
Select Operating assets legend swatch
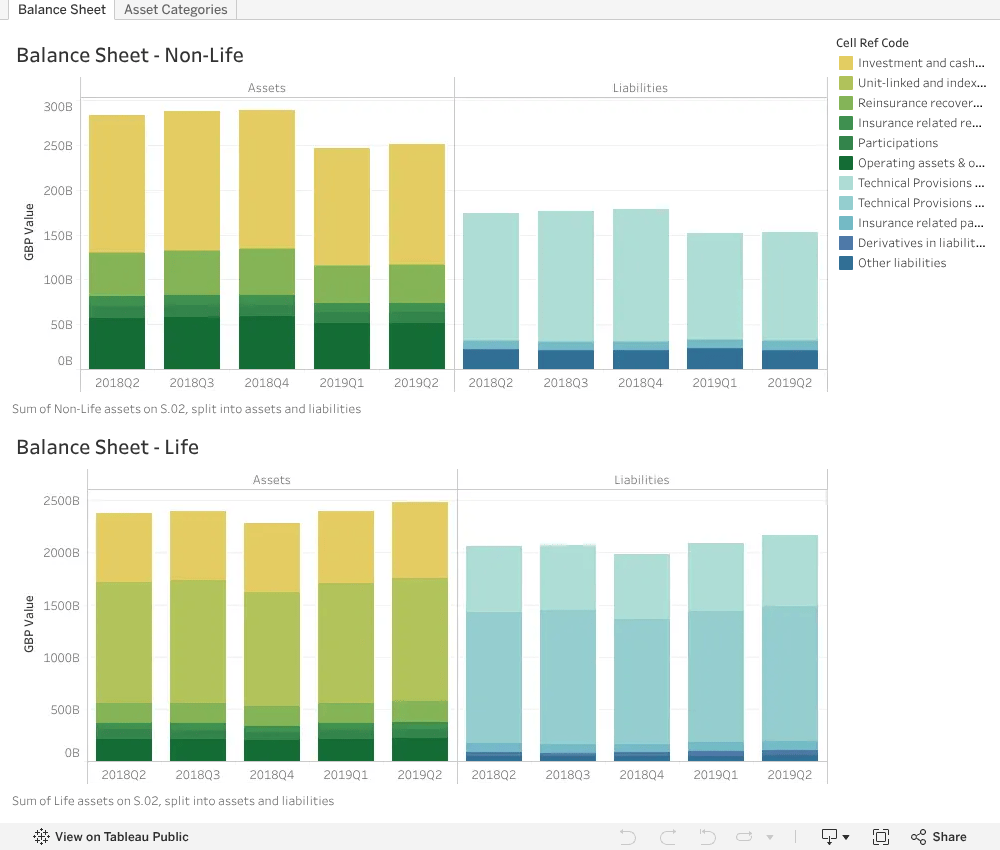coord(846,163)
